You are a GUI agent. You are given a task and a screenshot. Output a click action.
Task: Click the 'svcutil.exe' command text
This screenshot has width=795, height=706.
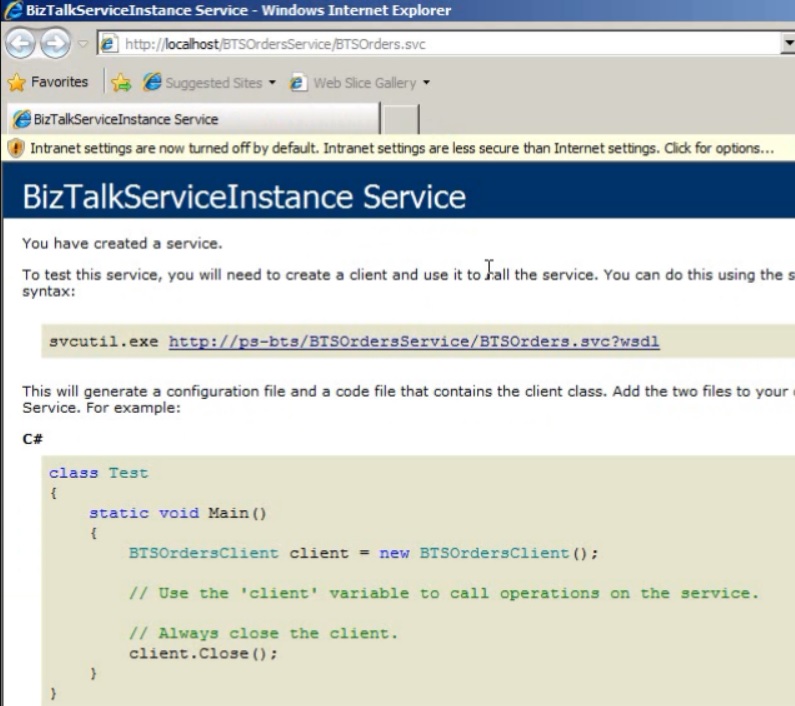point(103,341)
